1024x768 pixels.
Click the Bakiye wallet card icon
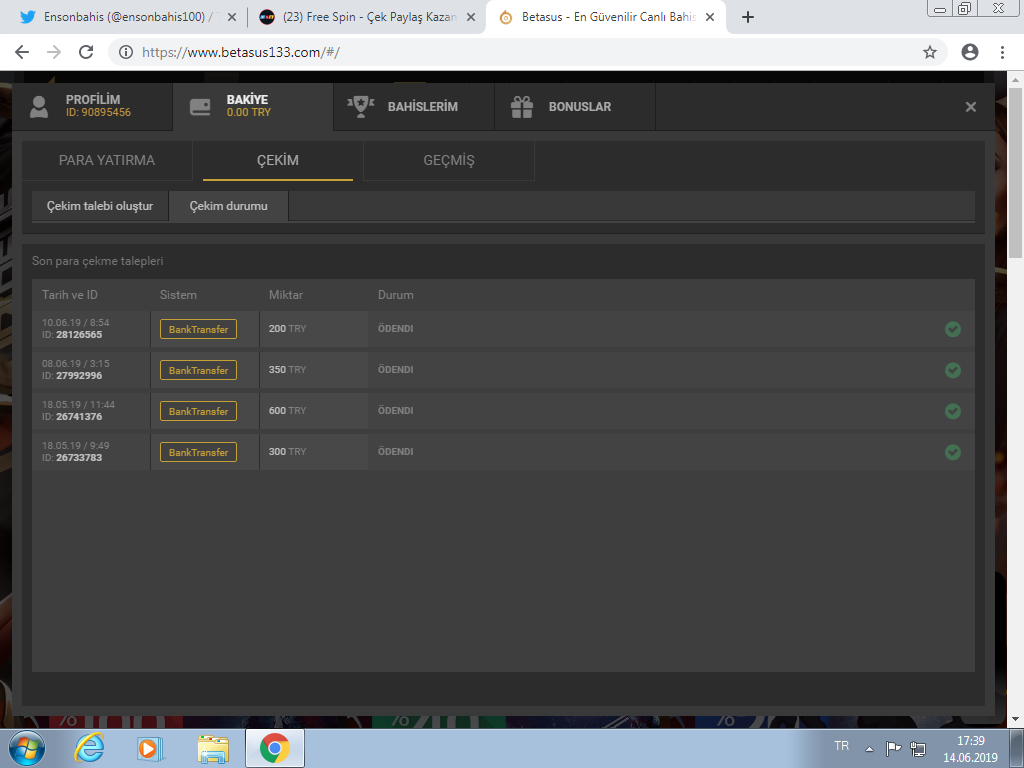pos(200,106)
